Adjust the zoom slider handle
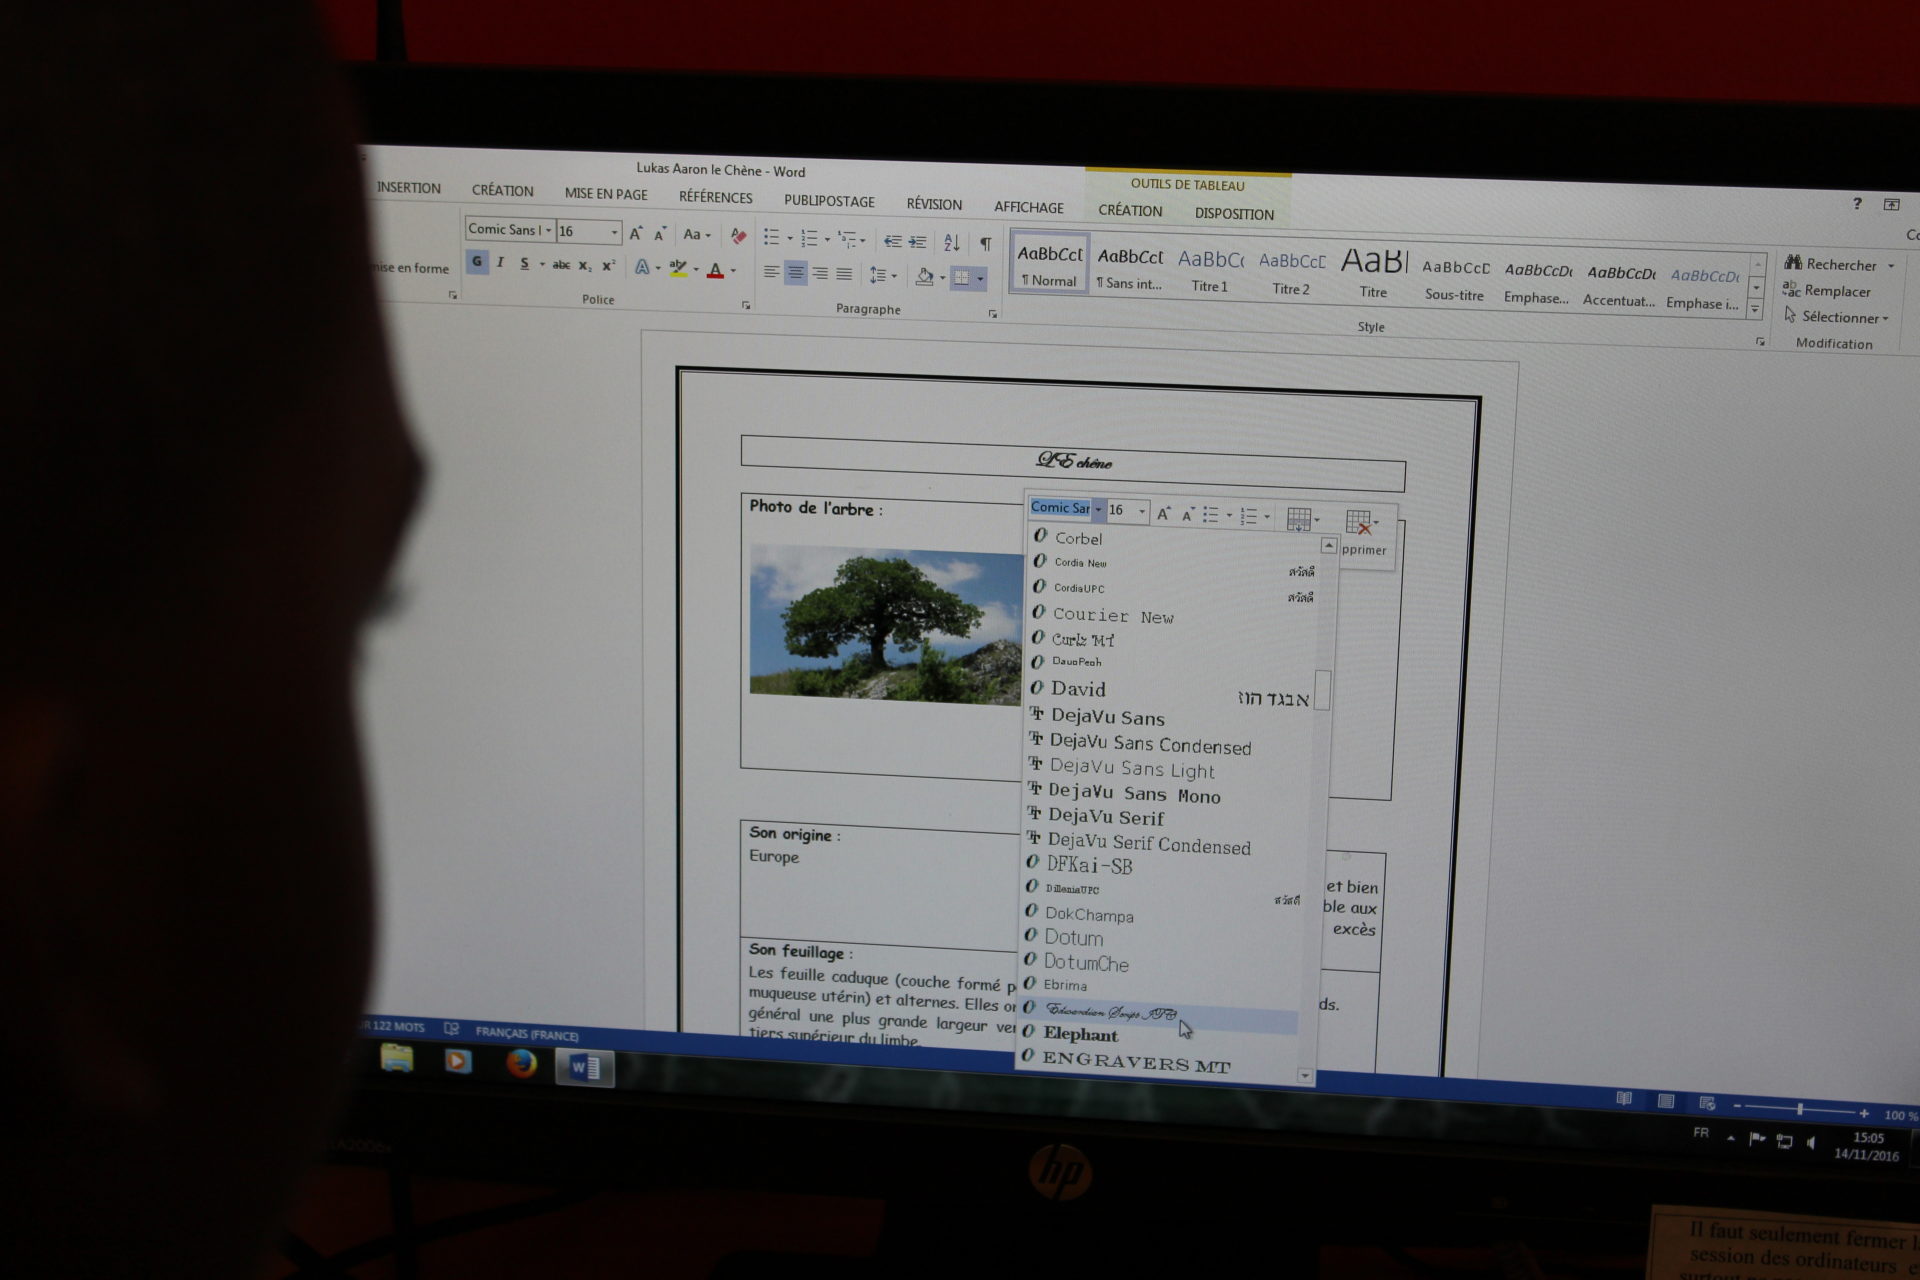Screen dimensions: 1920x1280 (1800, 1109)
